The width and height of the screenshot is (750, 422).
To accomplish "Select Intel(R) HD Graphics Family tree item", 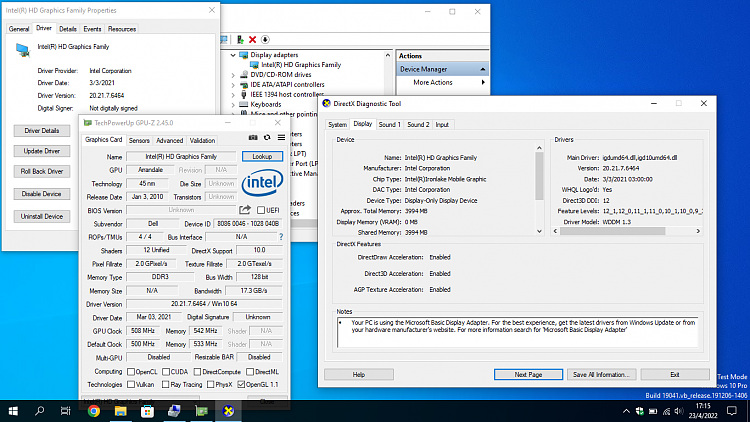I will pyautogui.click(x=301, y=65).
